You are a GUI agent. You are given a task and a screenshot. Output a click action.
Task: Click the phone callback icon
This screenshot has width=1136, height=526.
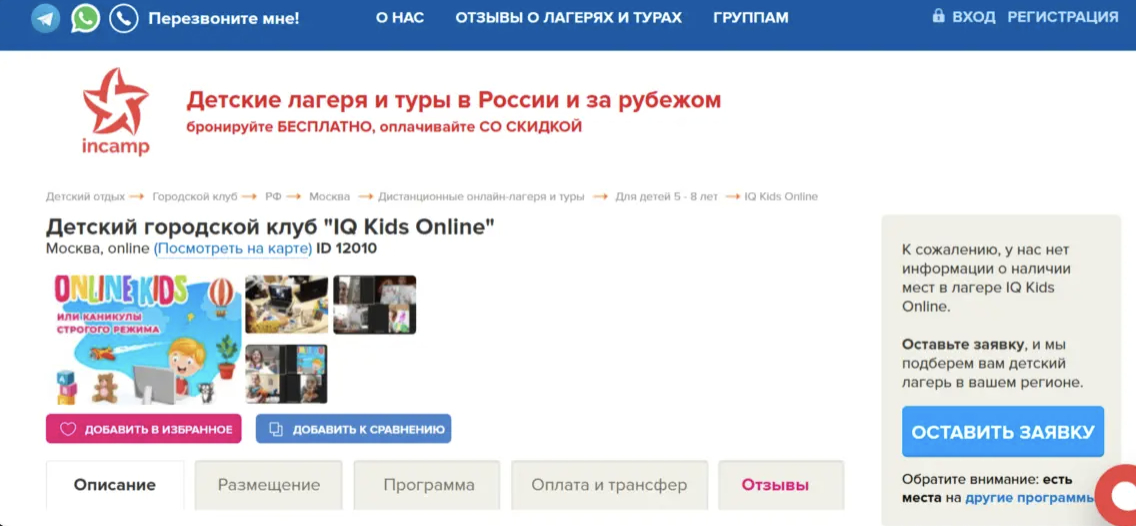[x=124, y=18]
